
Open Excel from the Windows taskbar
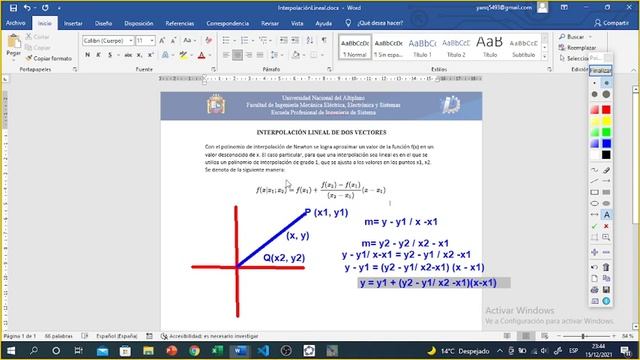[x=217, y=351]
